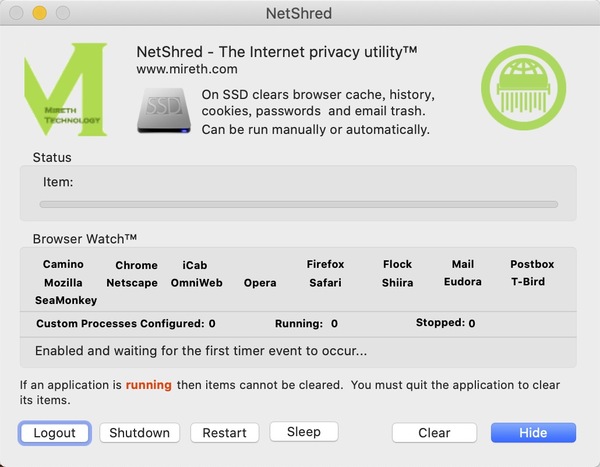Select Postbox in Browser Watch
Image resolution: width=600 pixels, height=467 pixels.
click(x=532, y=264)
